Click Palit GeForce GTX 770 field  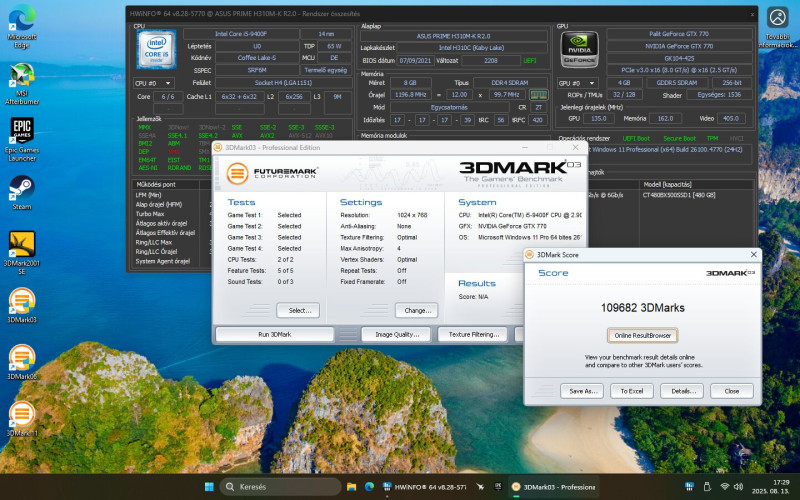[679, 34]
